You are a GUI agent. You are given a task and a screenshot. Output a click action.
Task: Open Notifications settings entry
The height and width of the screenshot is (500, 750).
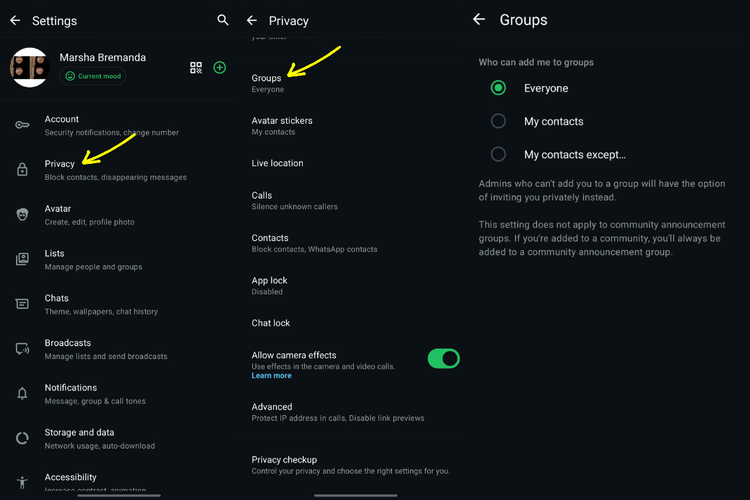(x=119, y=394)
